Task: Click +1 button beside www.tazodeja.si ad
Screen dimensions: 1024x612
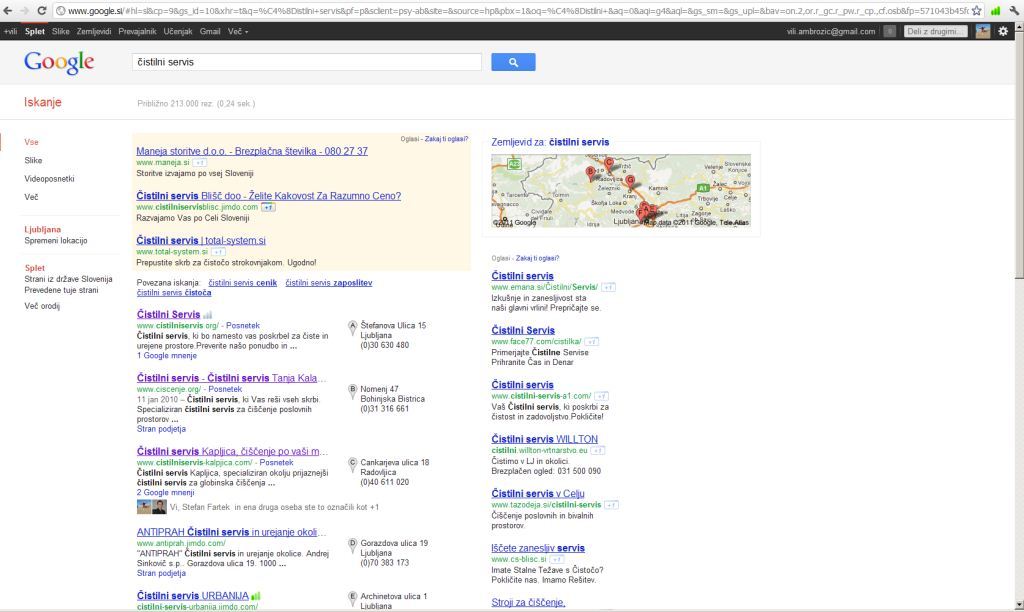Action: pyautogui.click(x=611, y=505)
